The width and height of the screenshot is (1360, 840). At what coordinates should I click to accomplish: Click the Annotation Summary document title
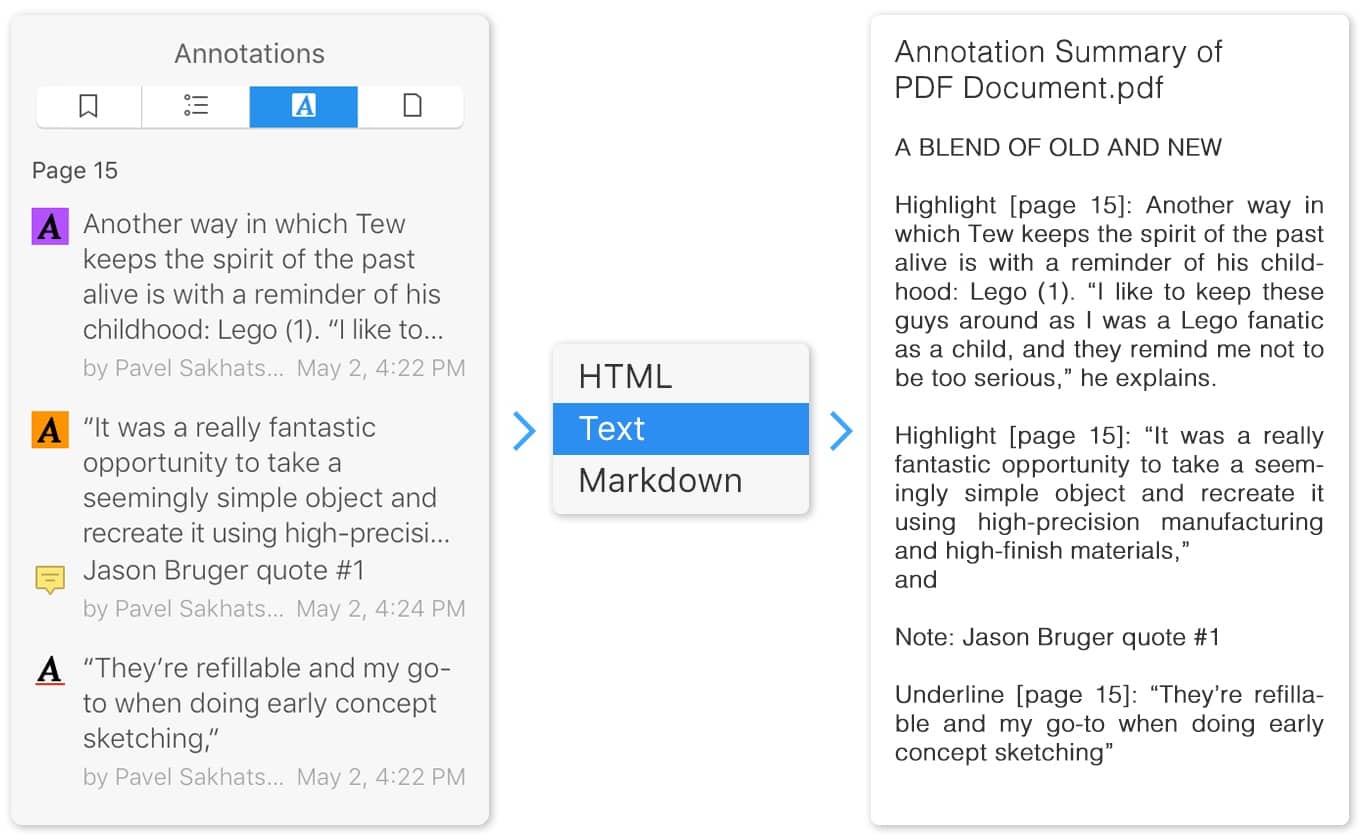click(x=1058, y=69)
